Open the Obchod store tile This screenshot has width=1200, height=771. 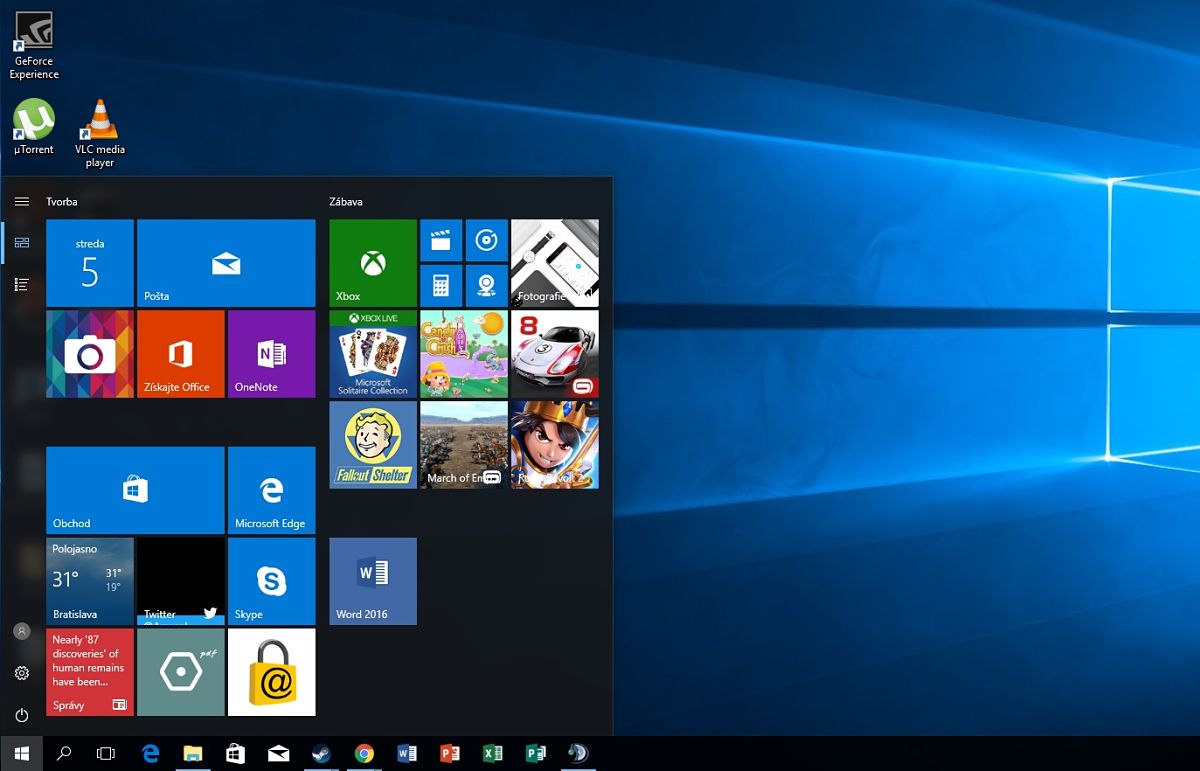(x=135, y=490)
